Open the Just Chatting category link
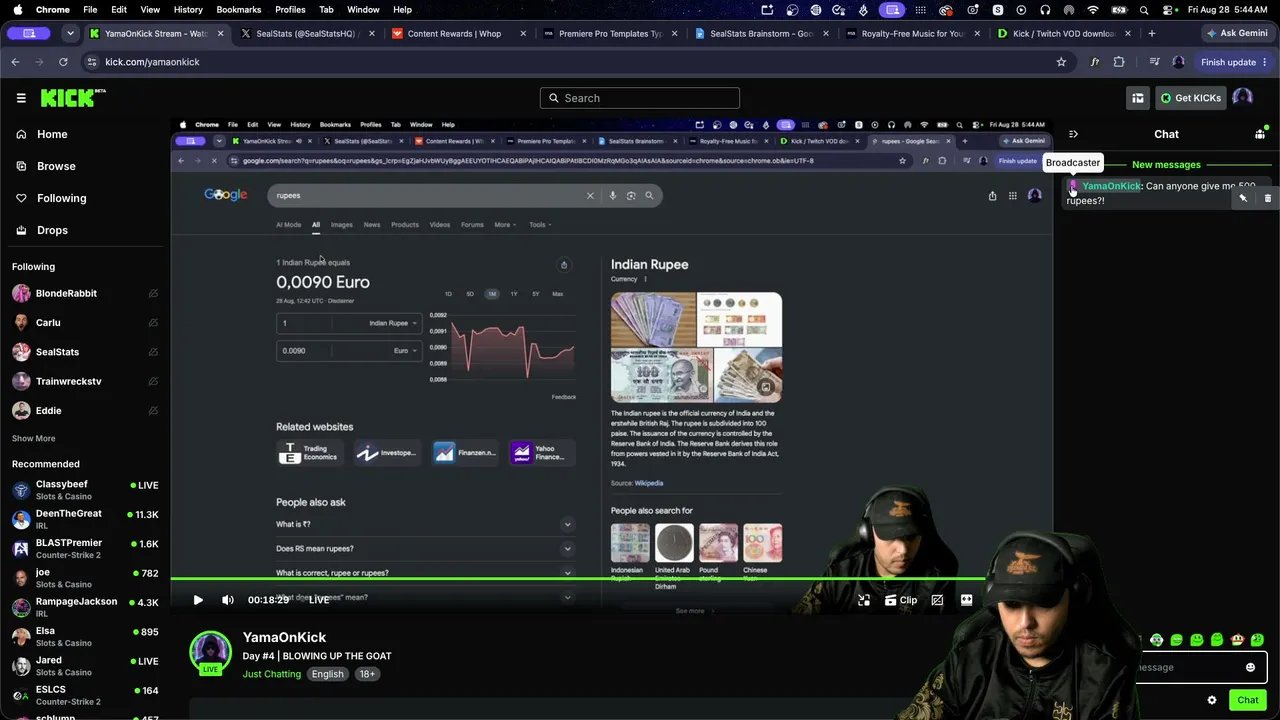The width and height of the screenshot is (1280, 720). (271, 674)
